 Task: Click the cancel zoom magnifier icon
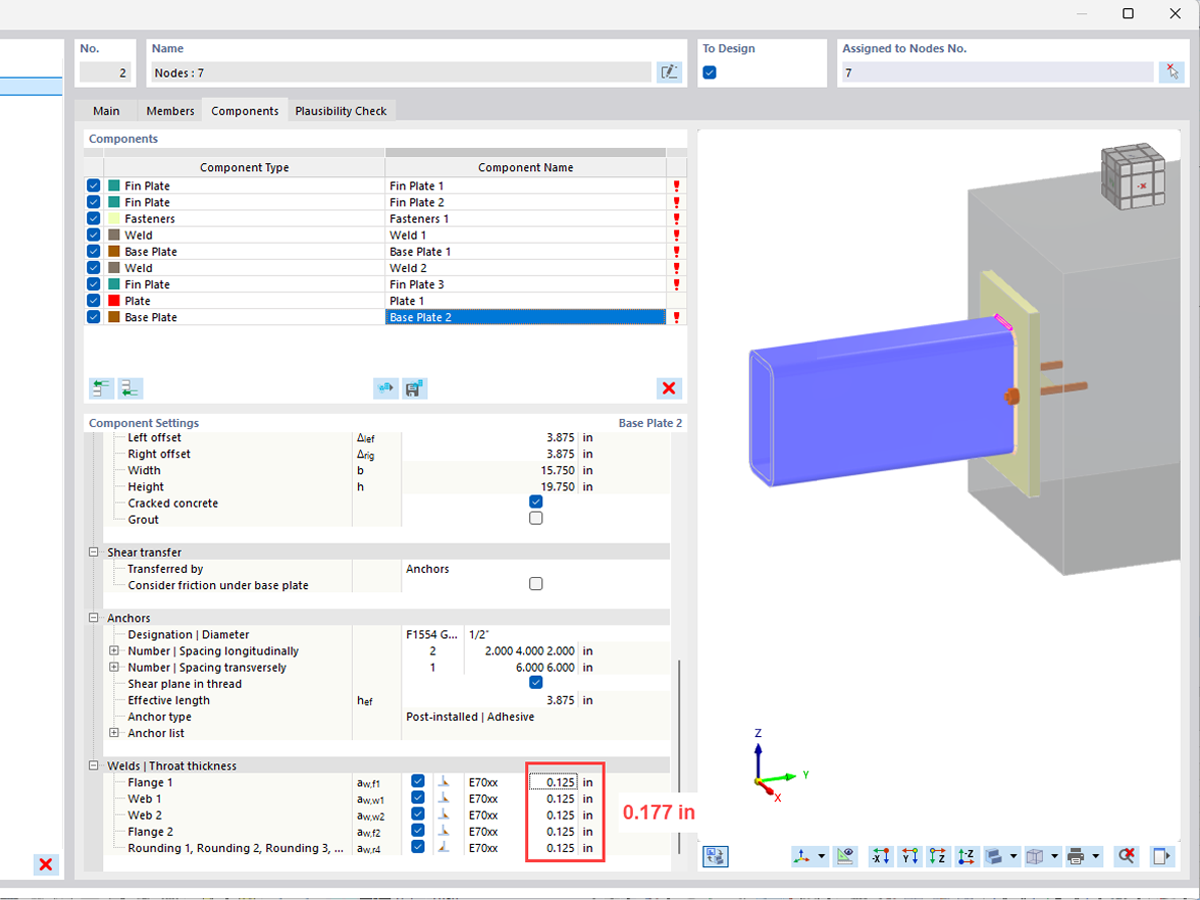[x=1126, y=856]
